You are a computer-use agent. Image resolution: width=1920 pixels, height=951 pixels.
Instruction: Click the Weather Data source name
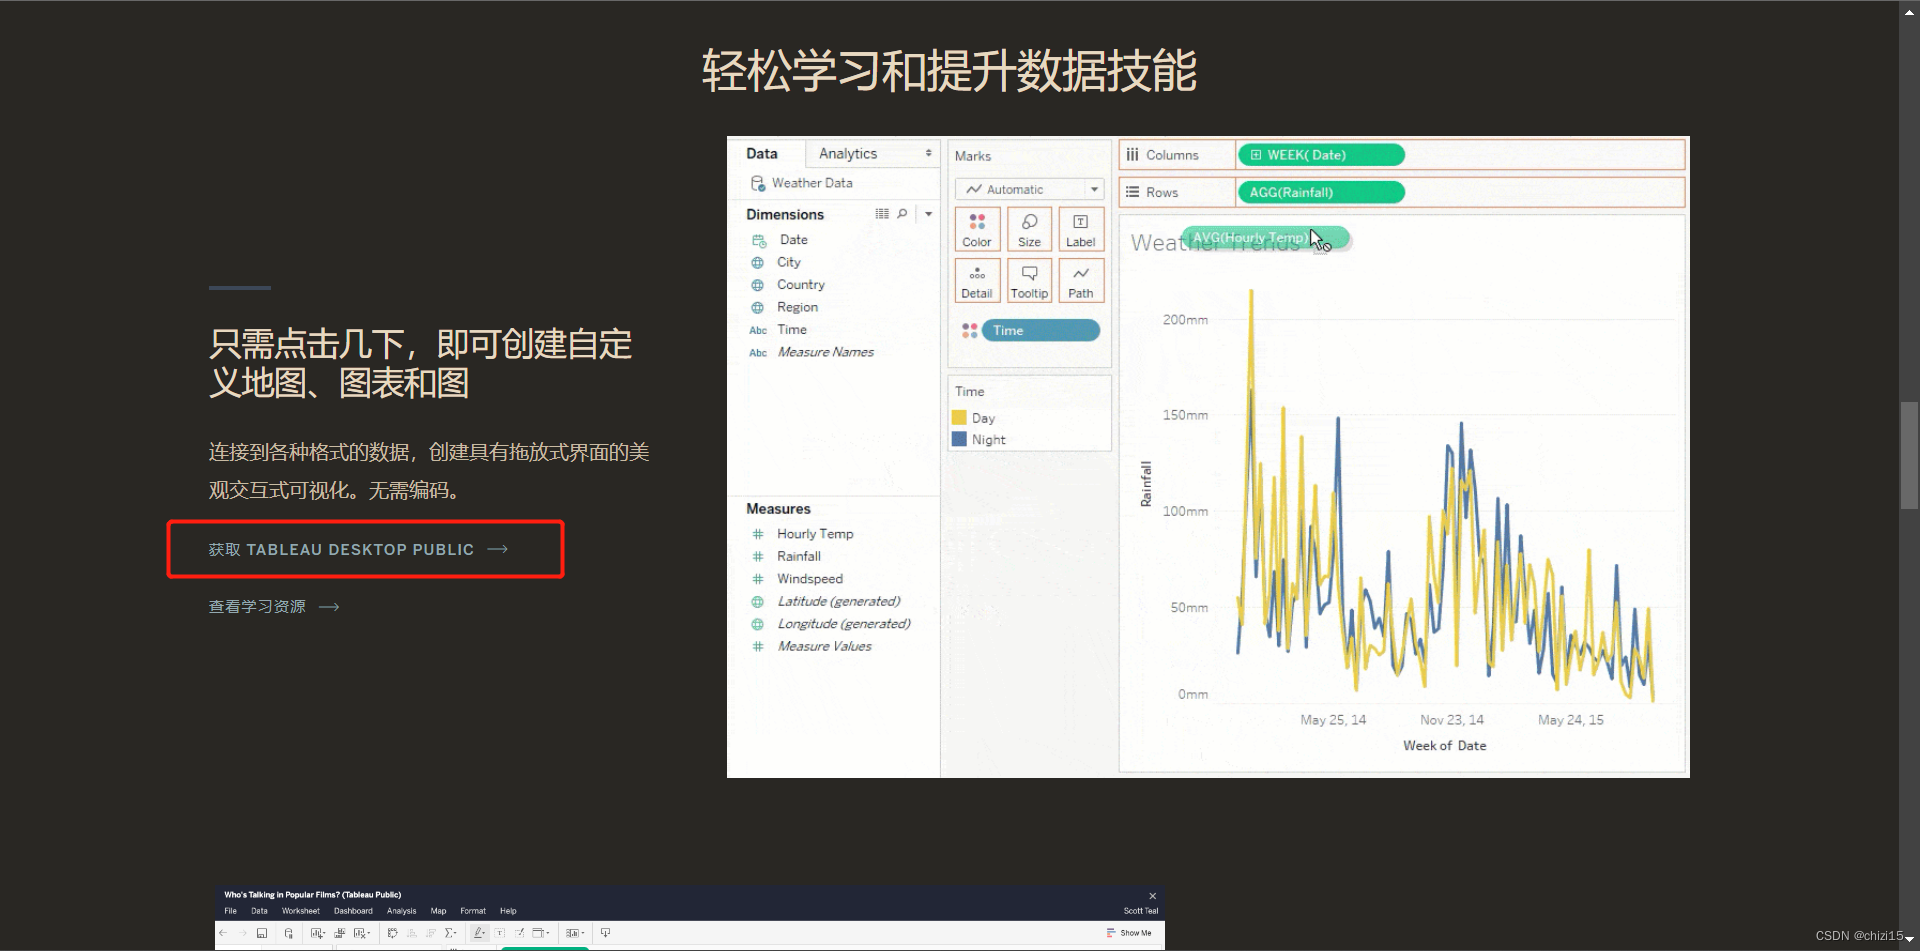point(812,183)
